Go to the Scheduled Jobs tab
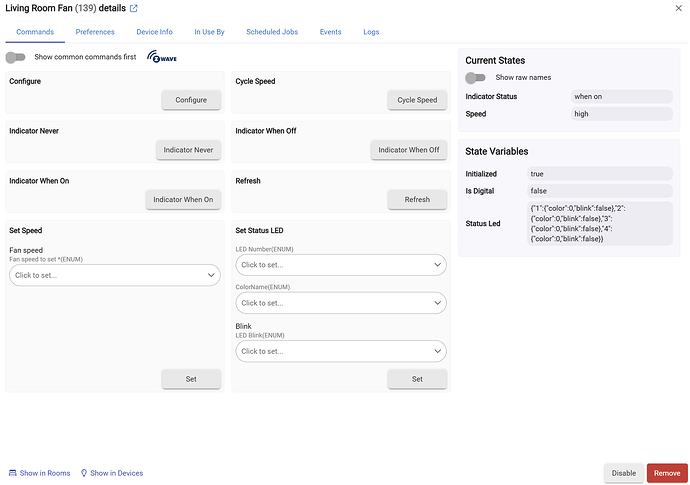The image size is (690, 485). tap(272, 32)
